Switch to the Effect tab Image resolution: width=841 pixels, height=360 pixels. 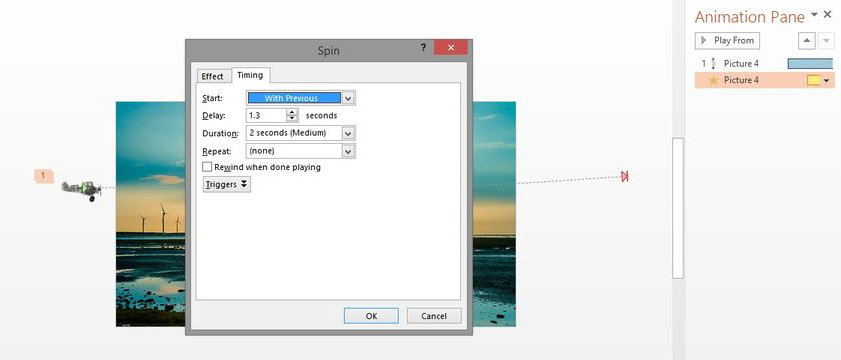212,76
